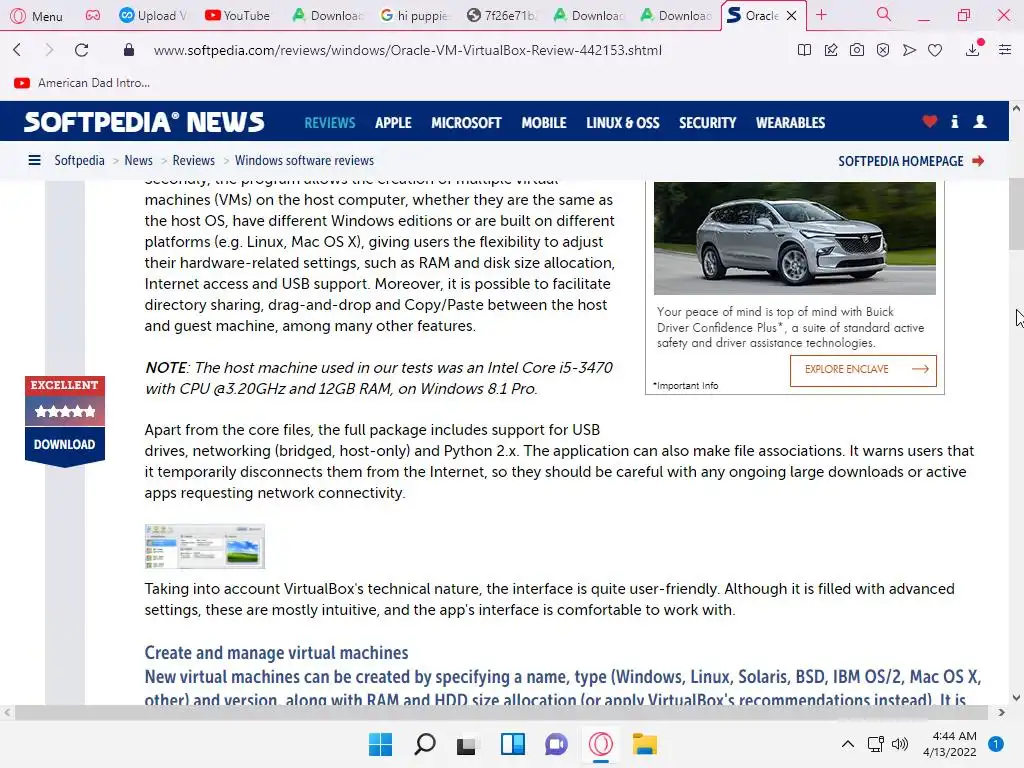The image size is (1024, 768).
Task: Go back to the previous page
Action: tap(18, 50)
